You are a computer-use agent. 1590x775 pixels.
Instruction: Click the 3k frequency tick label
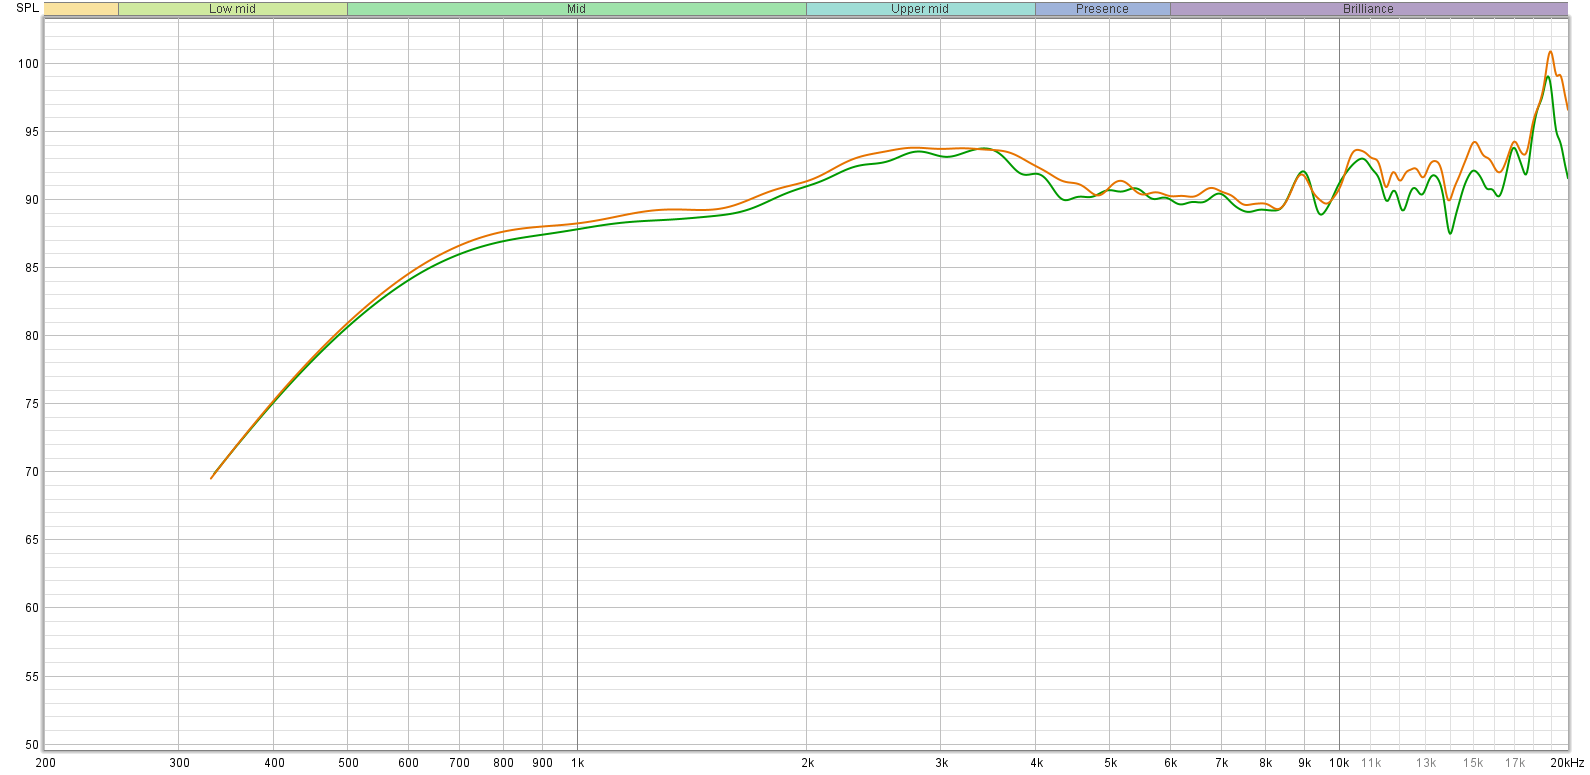pyautogui.click(x=941, y=763)
